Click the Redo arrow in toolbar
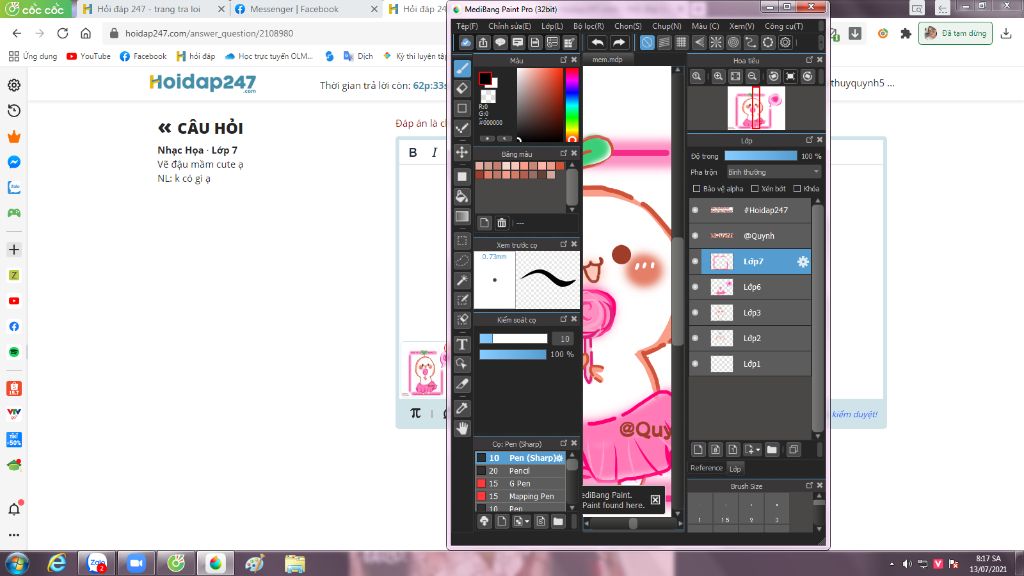The image size is (1024, 576). pyautogui.click(x=618, y=42)
